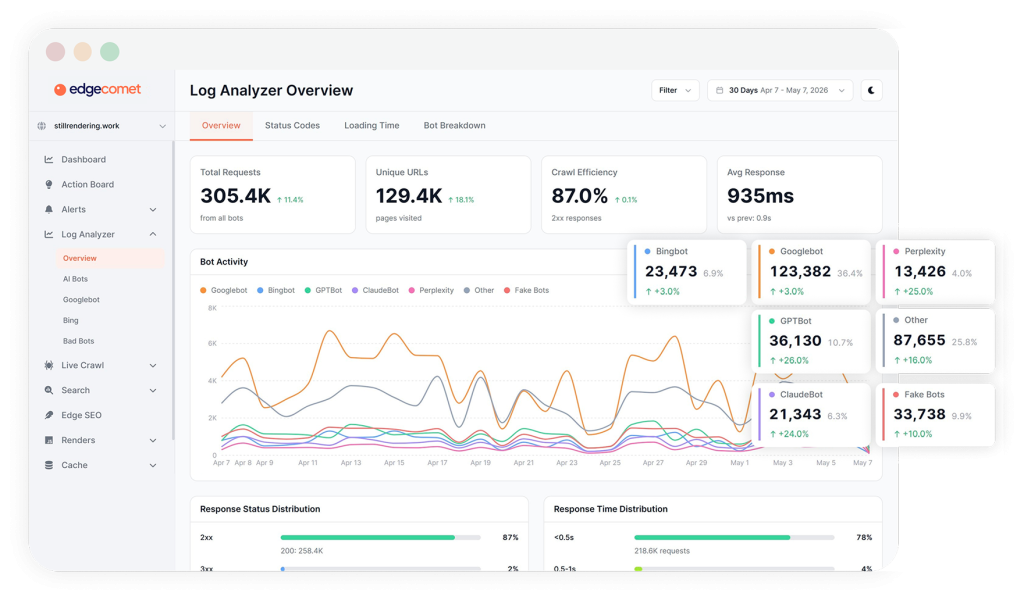
Task: Open the Filter dropdown
Action: click(x=675, y=90)
